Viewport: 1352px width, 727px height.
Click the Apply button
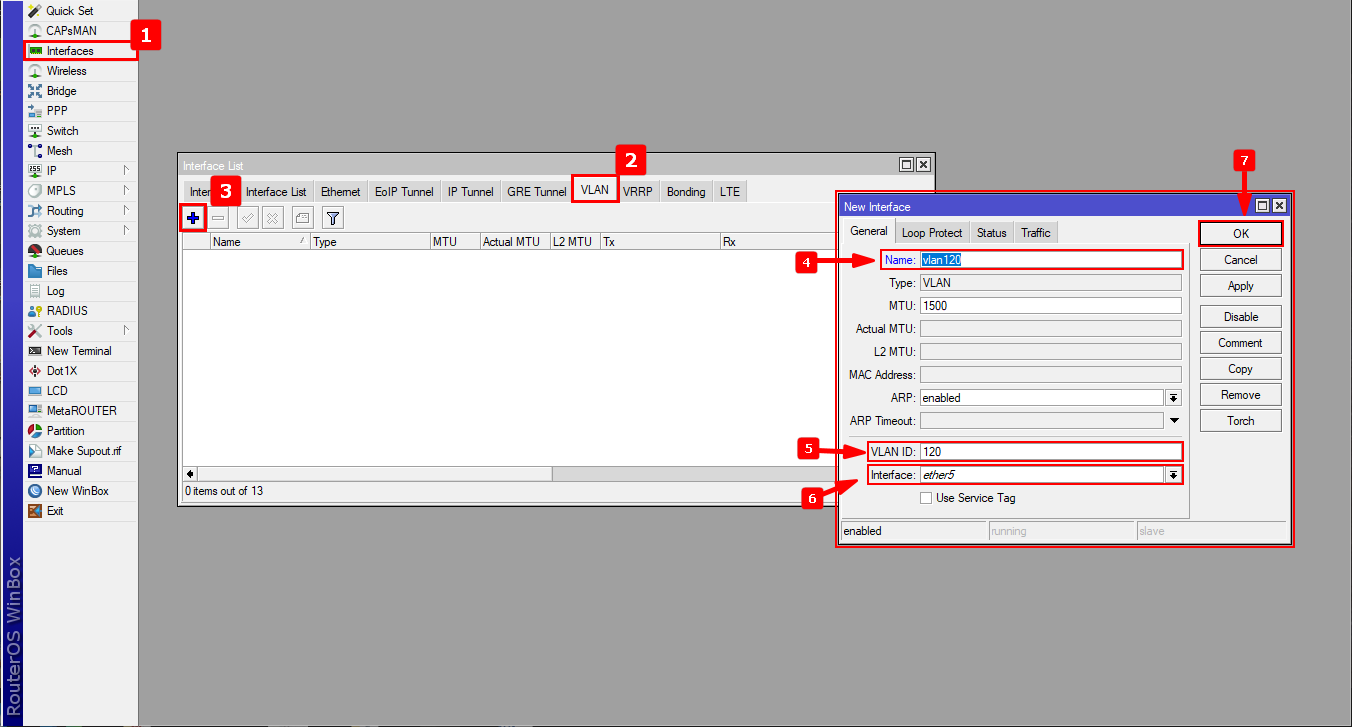point(1240,286)
